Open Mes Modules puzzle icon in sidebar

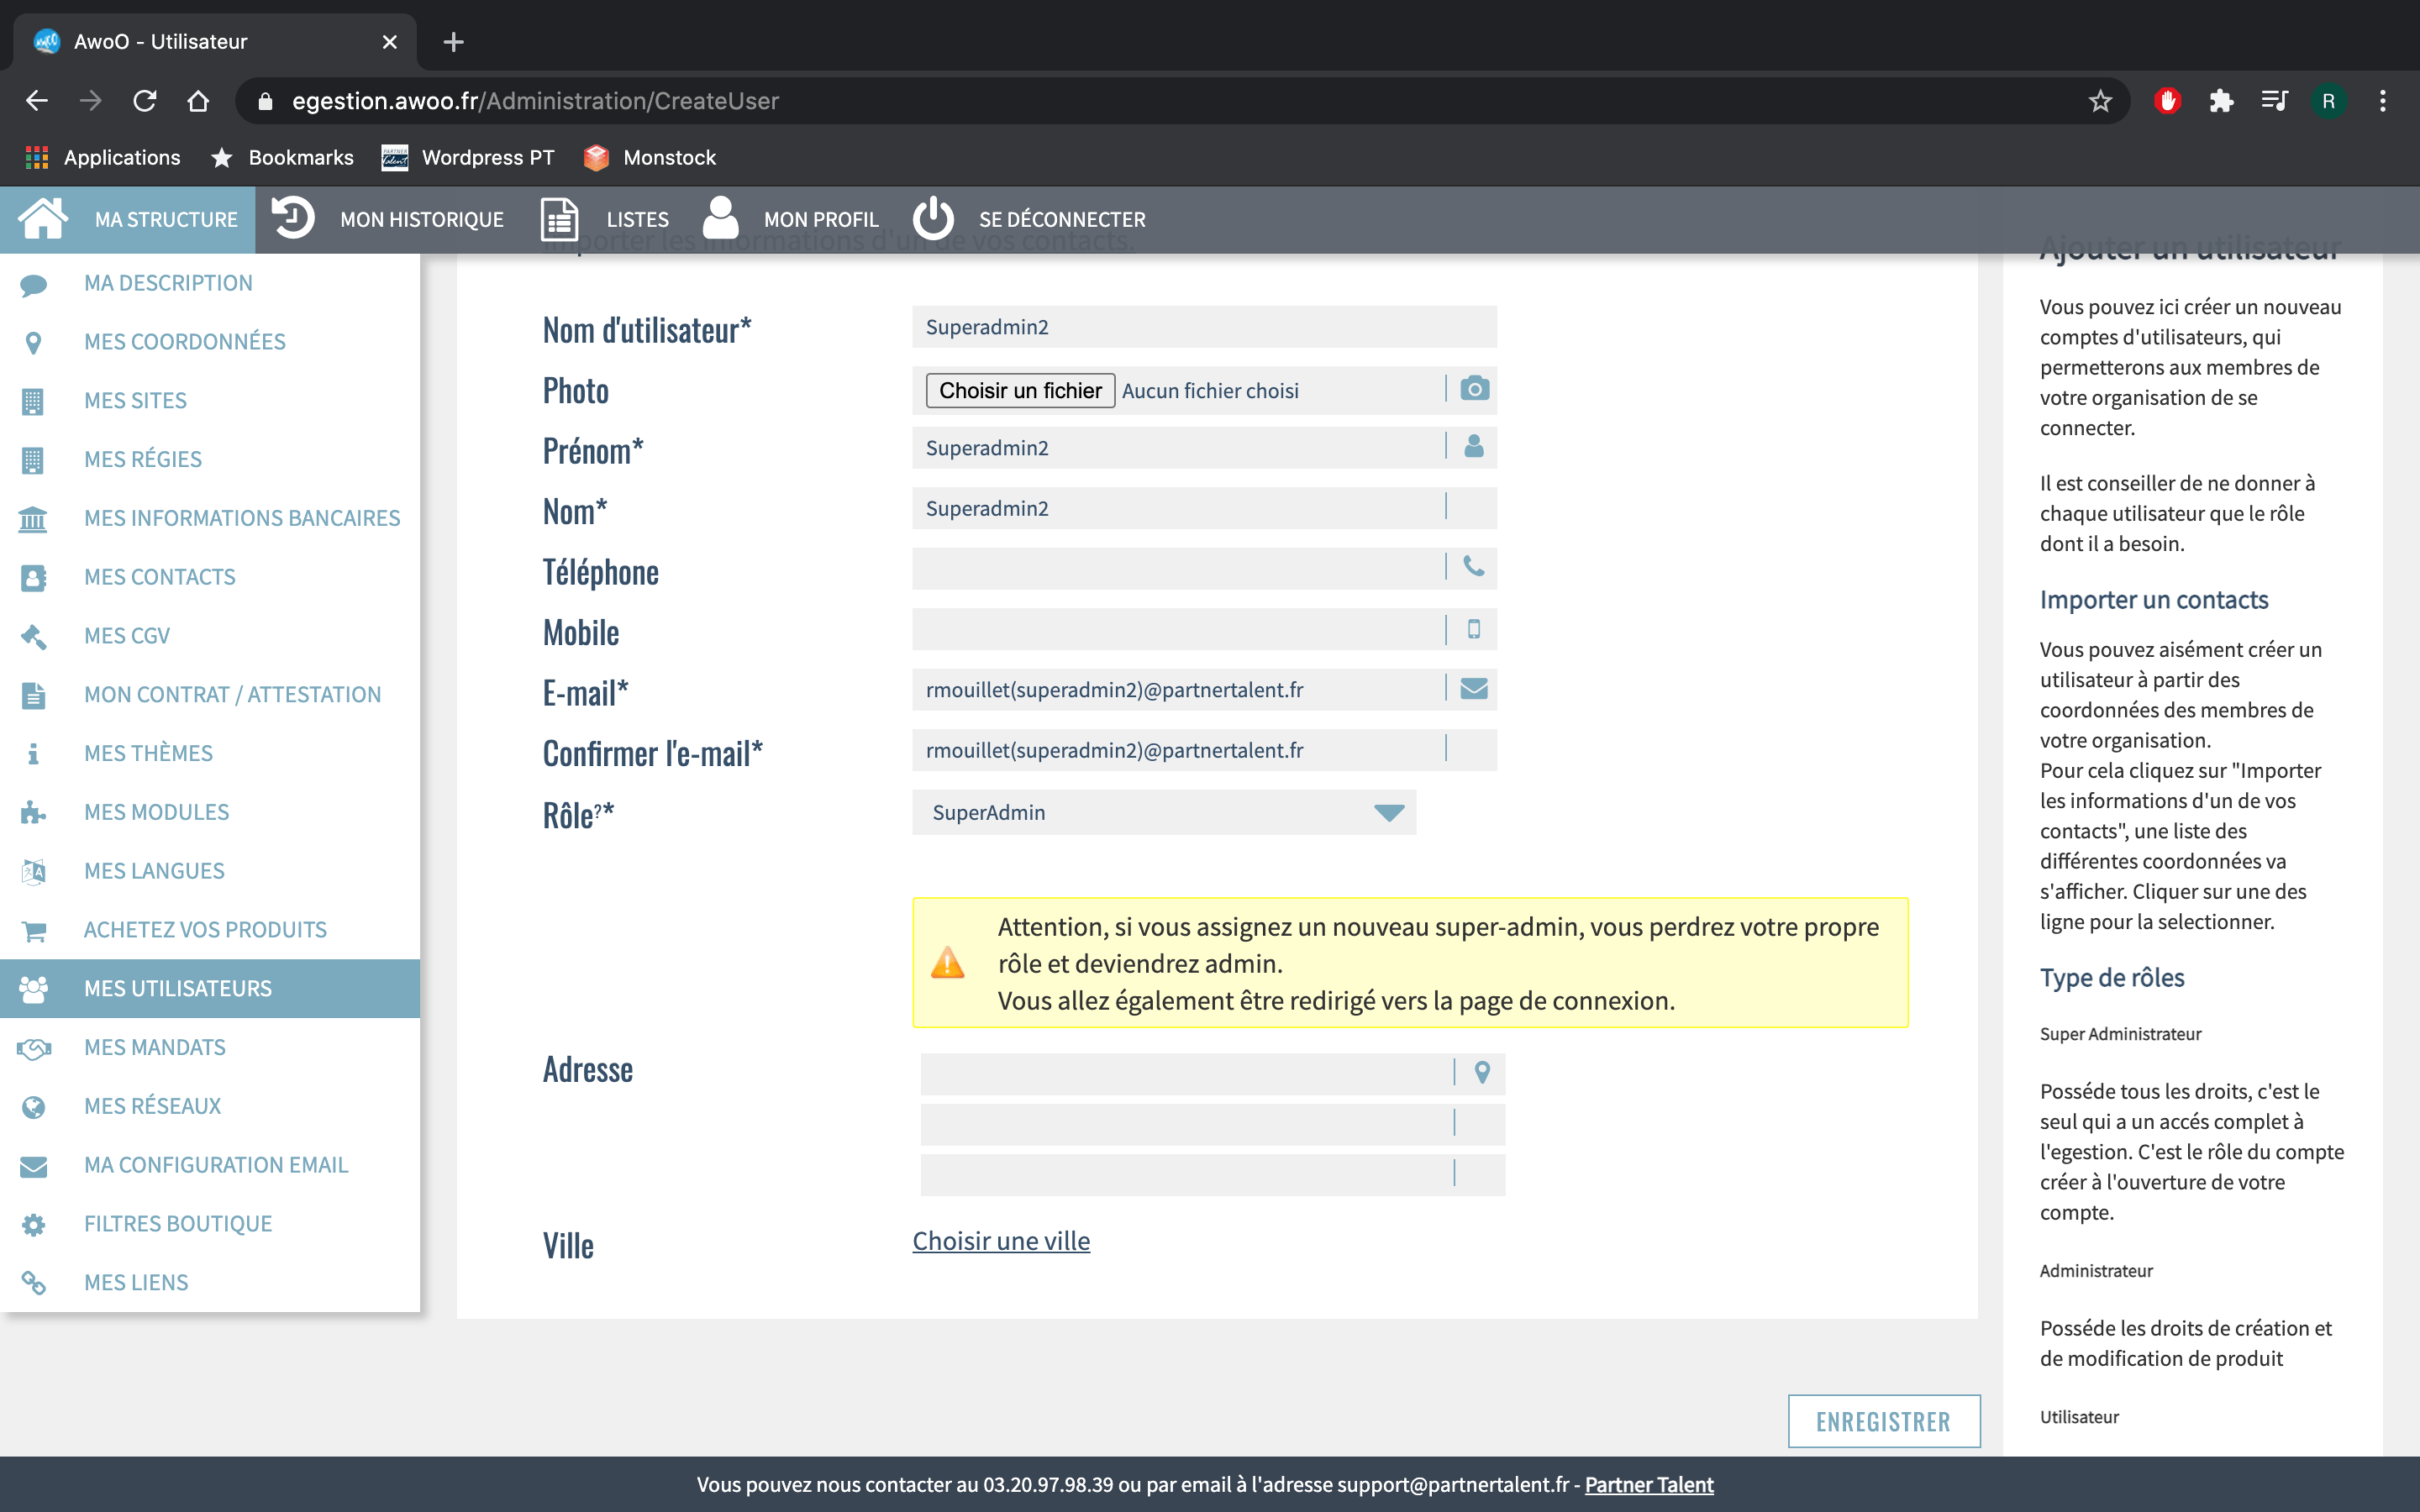point(33,812)
